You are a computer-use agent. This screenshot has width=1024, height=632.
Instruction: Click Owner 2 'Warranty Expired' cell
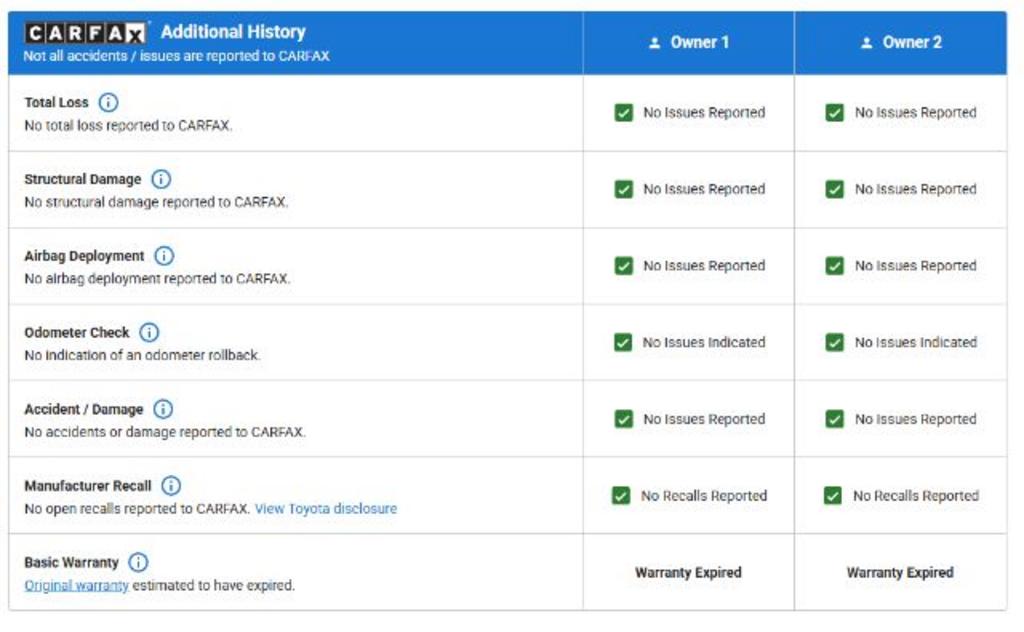click(901, 573)
